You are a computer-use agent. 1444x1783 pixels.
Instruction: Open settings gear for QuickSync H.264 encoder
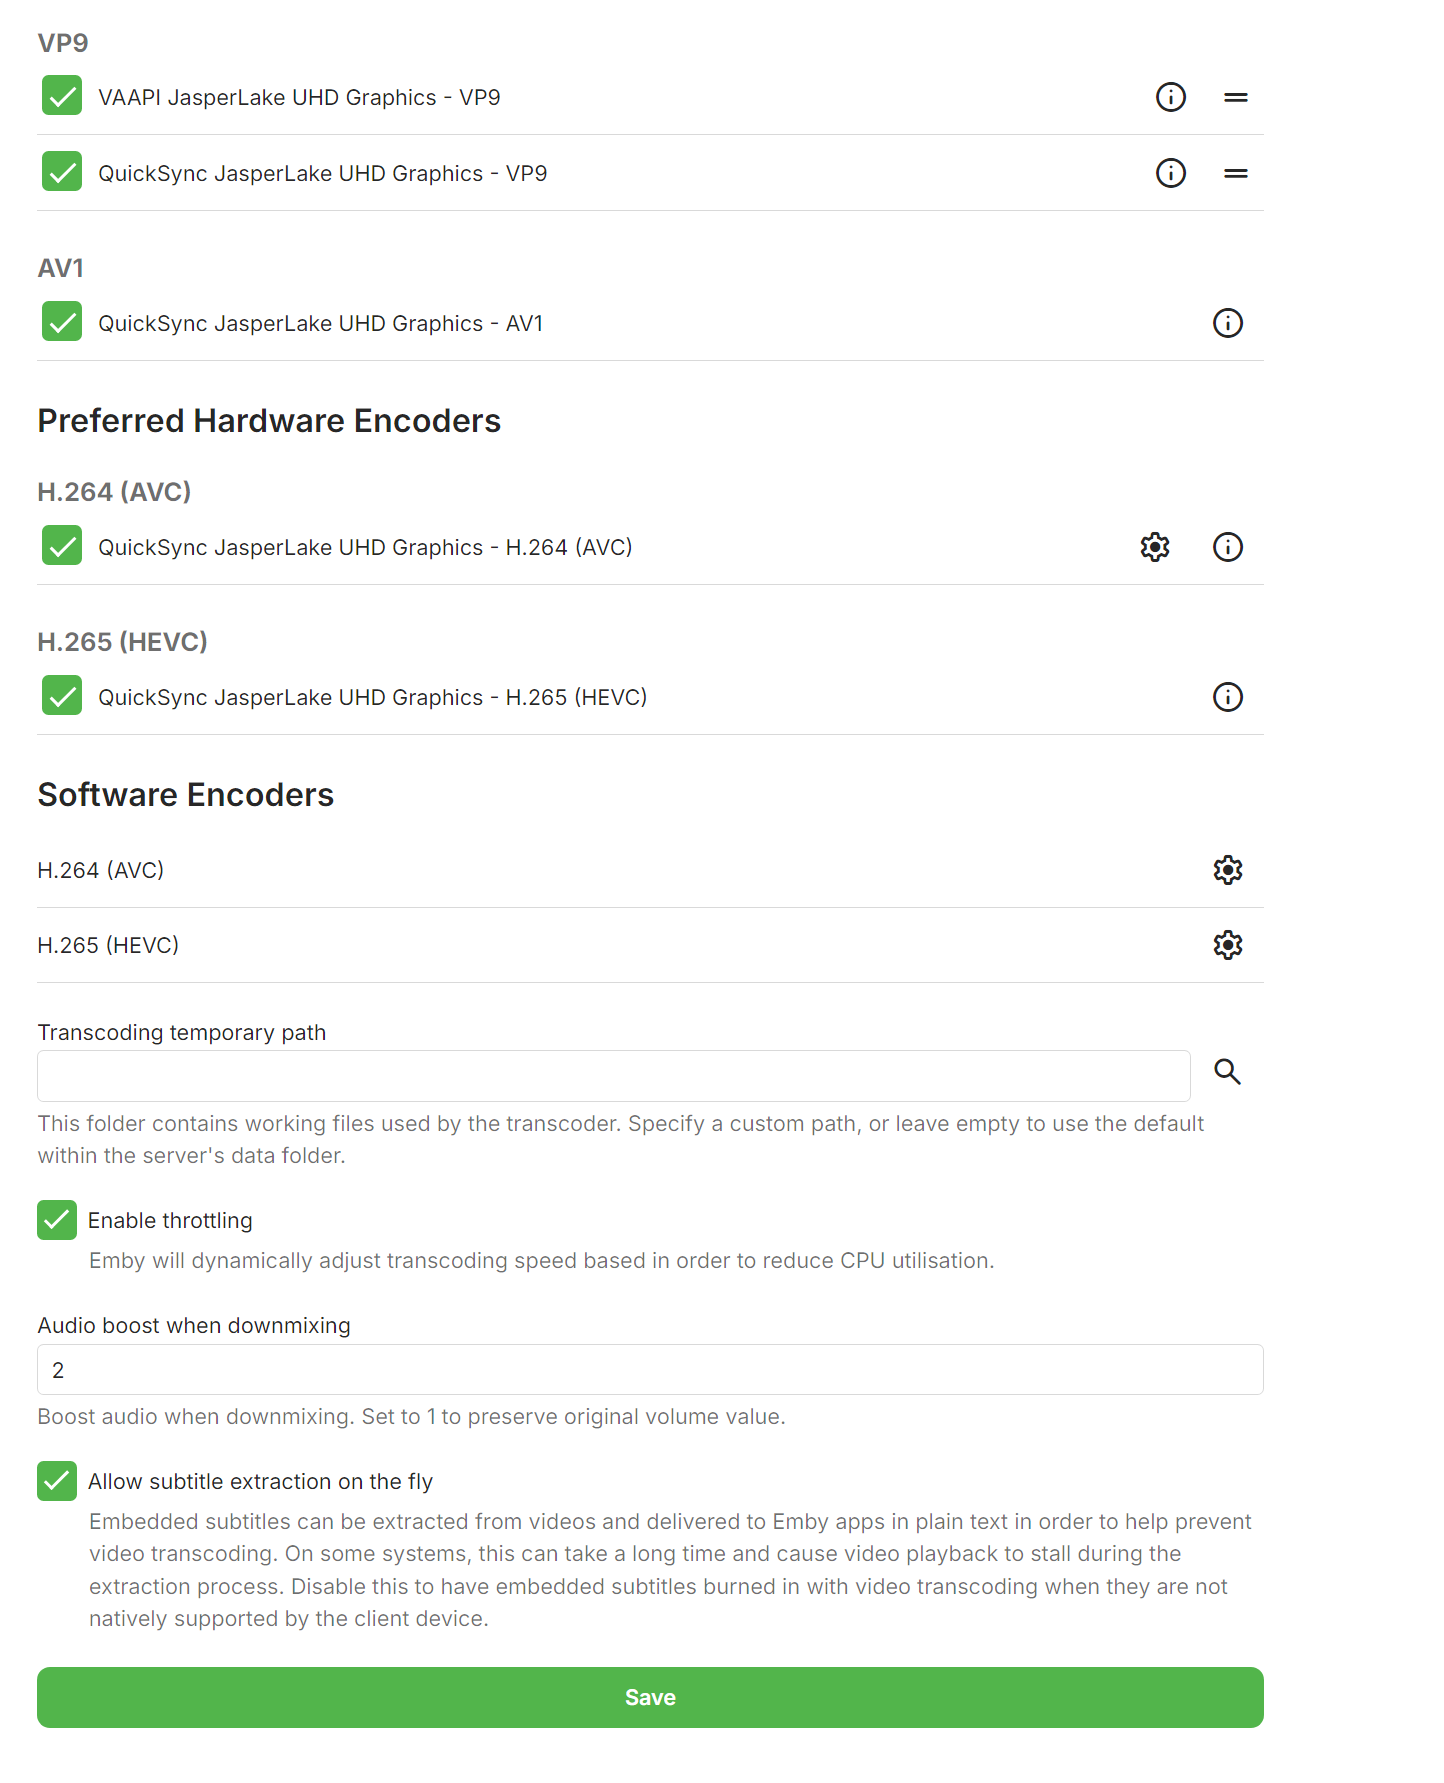click(1155, 547)
